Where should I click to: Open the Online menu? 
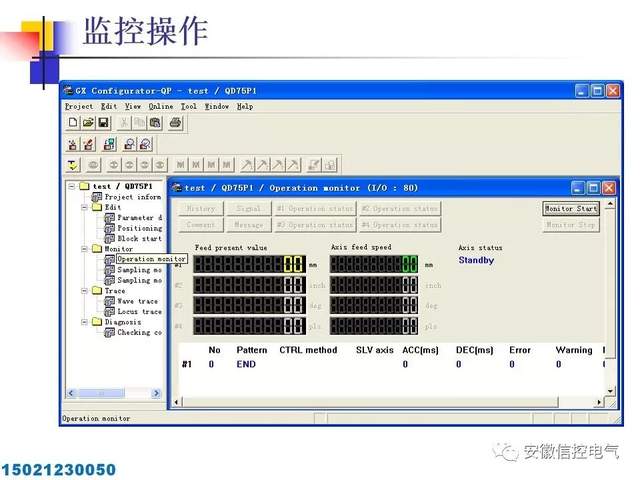click(x=161, y=107)
